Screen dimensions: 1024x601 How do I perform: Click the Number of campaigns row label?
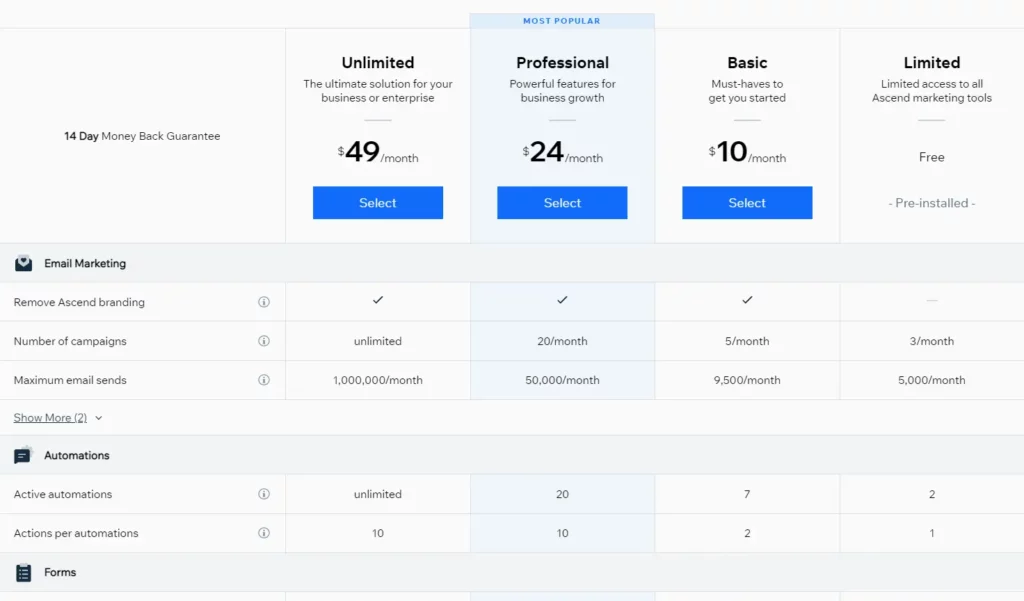(70, 341)
